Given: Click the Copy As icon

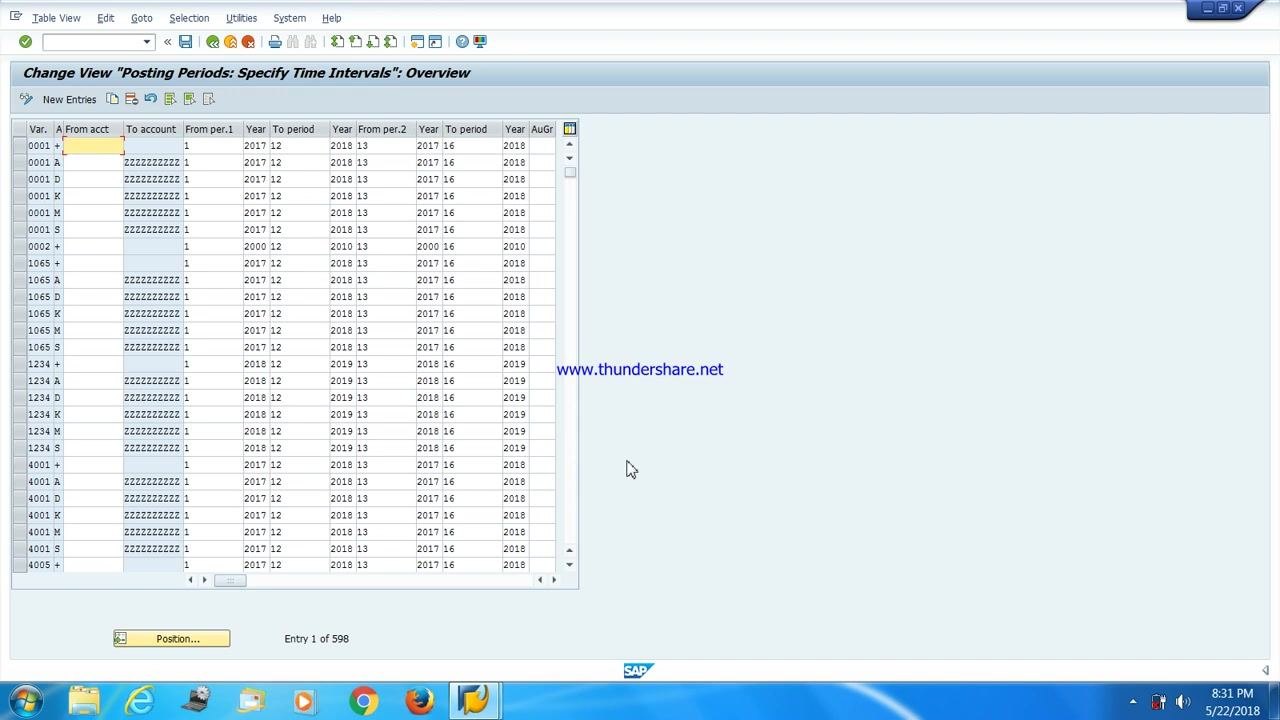Looking at the screenshot, I should pos(112,99).
